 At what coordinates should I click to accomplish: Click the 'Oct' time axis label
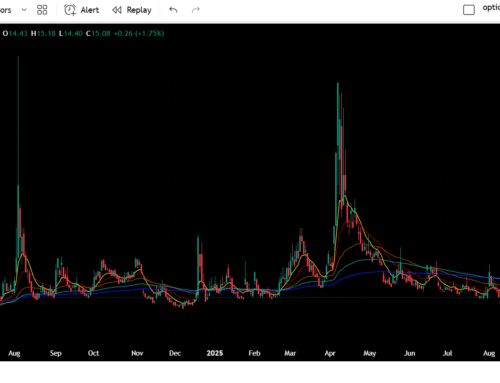tap(93, 353)
